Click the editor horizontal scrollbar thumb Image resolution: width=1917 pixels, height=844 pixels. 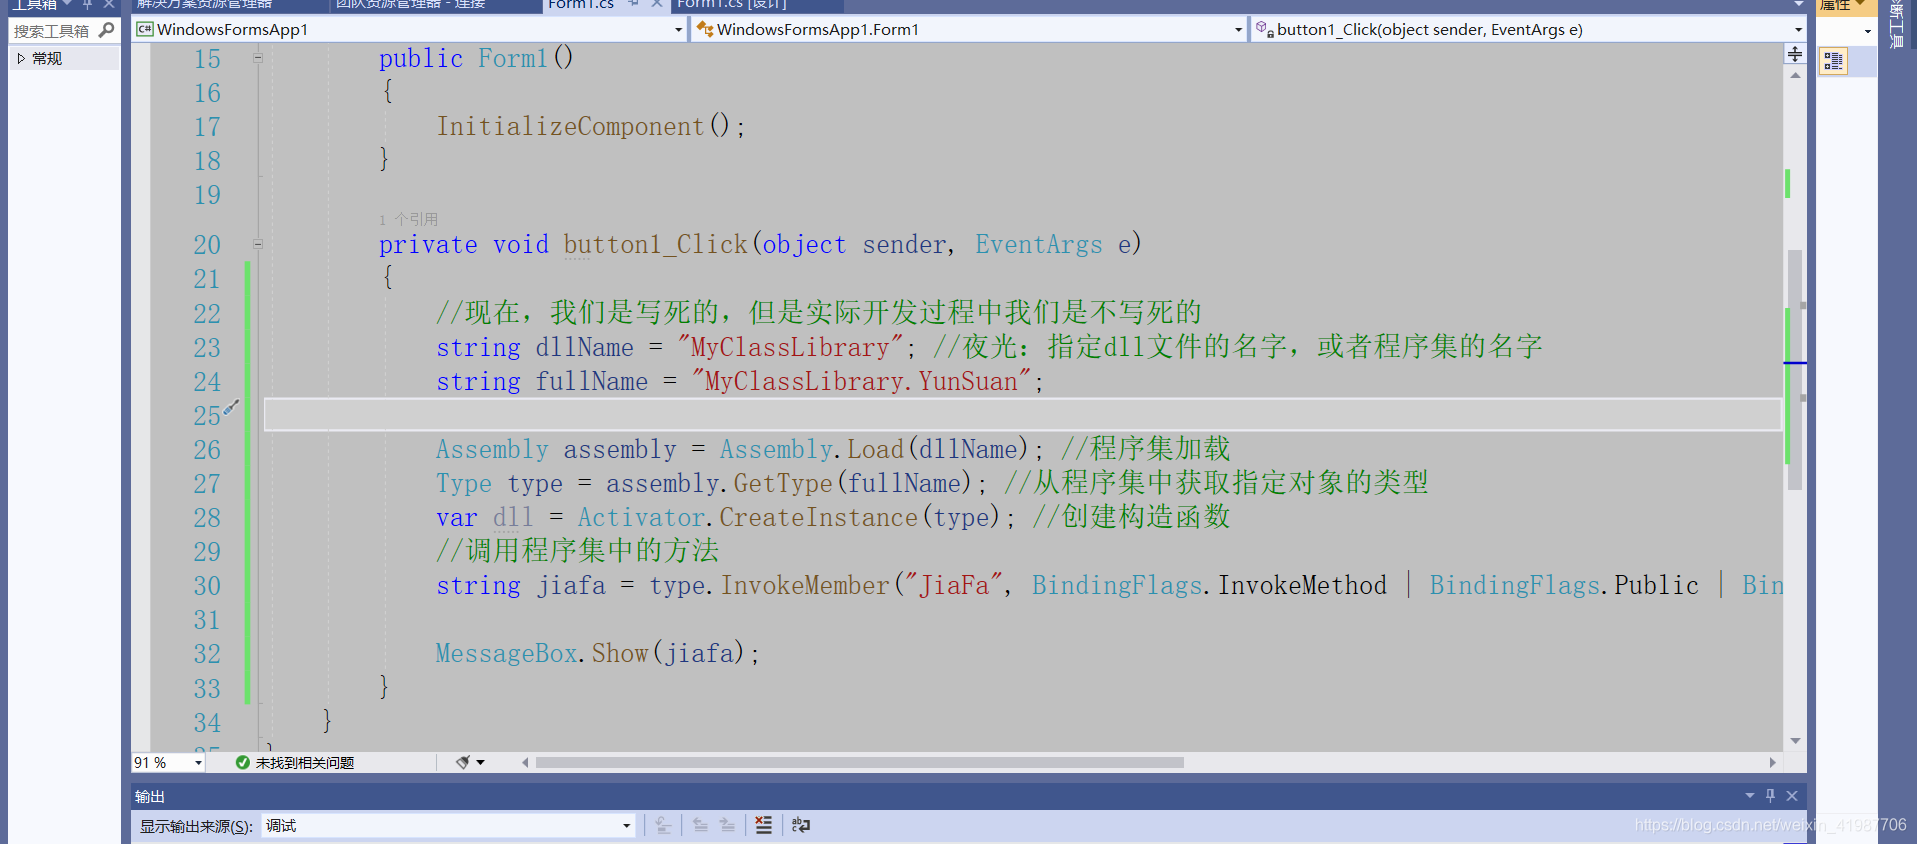(860, 763)
